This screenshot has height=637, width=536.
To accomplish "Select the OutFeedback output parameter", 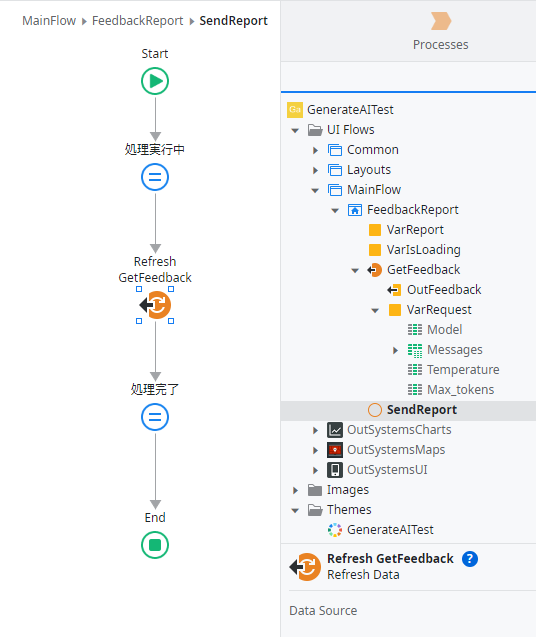I will click(x=444, y=290).
